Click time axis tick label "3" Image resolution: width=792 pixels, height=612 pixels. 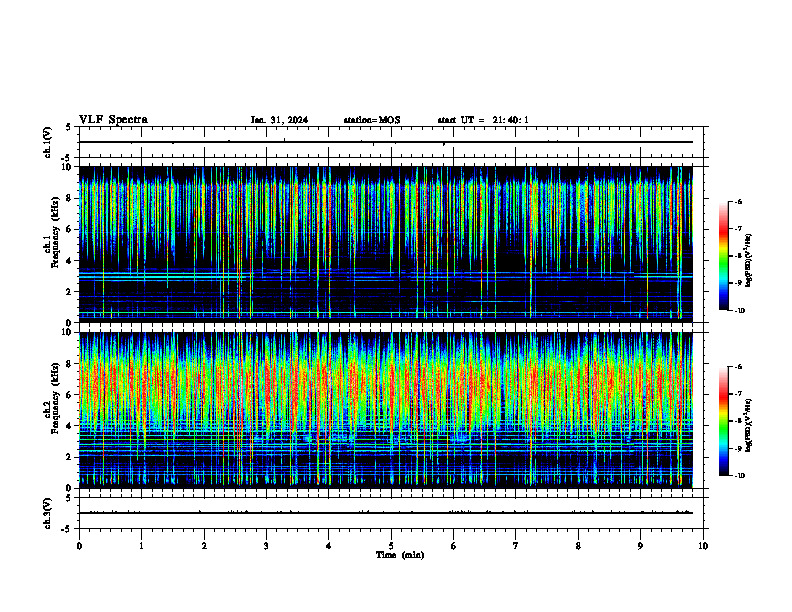pyautogui.click(x=266, y=546)
